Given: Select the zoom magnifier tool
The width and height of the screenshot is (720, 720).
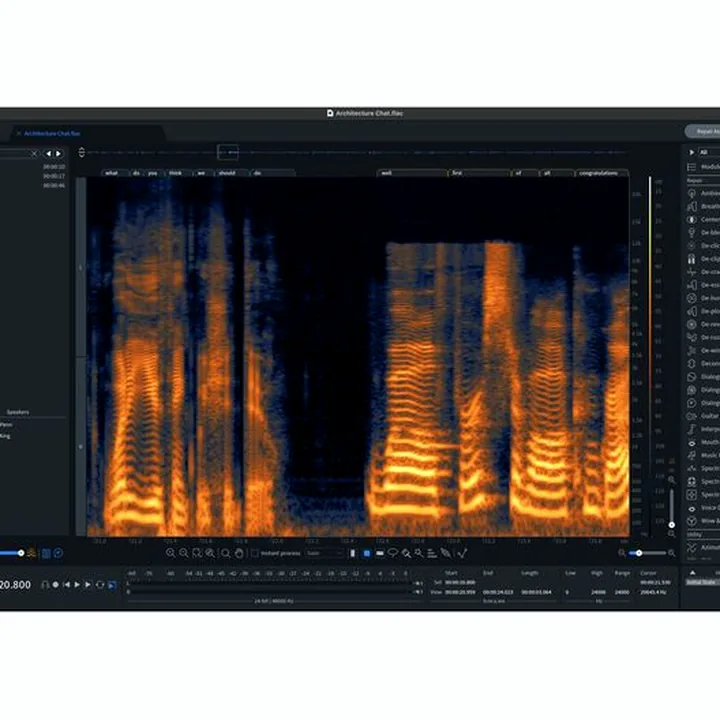Looking at the screenshot, I should 226,553.
